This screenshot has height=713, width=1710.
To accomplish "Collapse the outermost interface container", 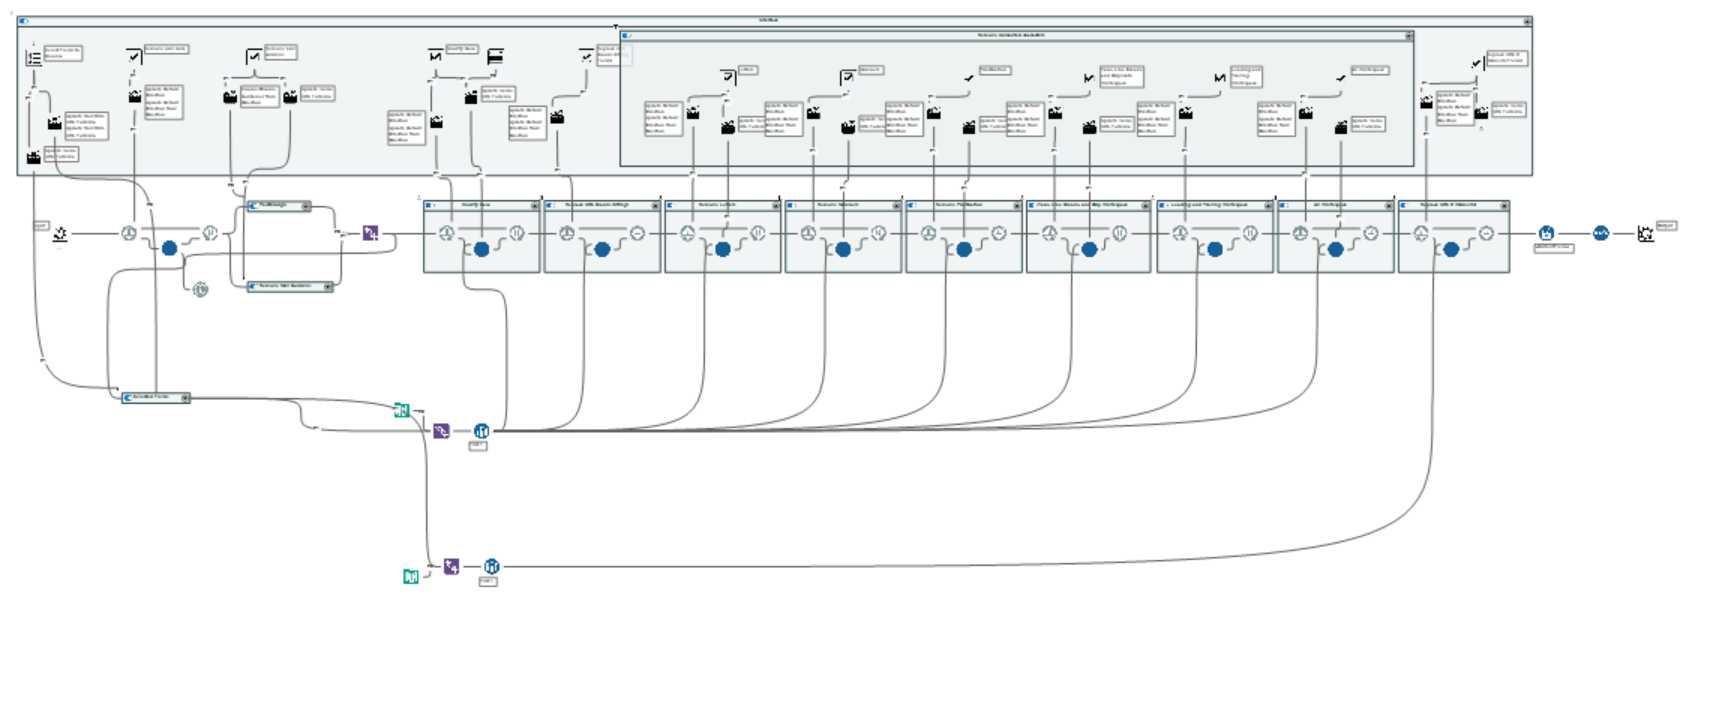I will pos(1527,21).
